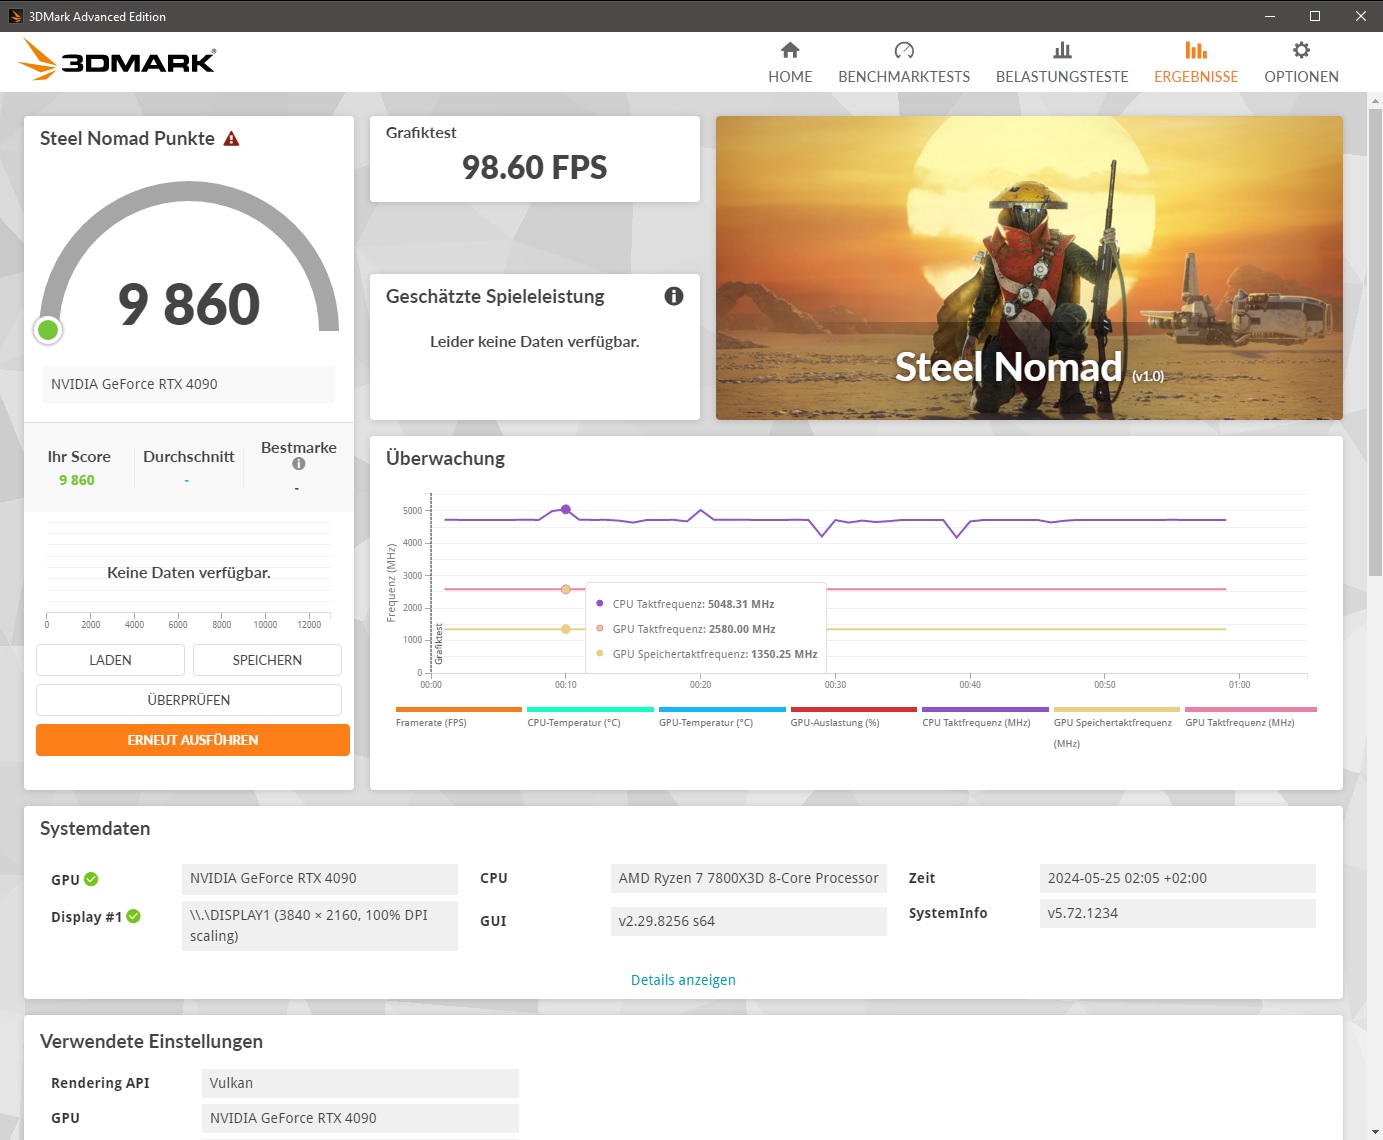Click the 98.60 FPS Grafiktest value

click(x=535, y=167)
